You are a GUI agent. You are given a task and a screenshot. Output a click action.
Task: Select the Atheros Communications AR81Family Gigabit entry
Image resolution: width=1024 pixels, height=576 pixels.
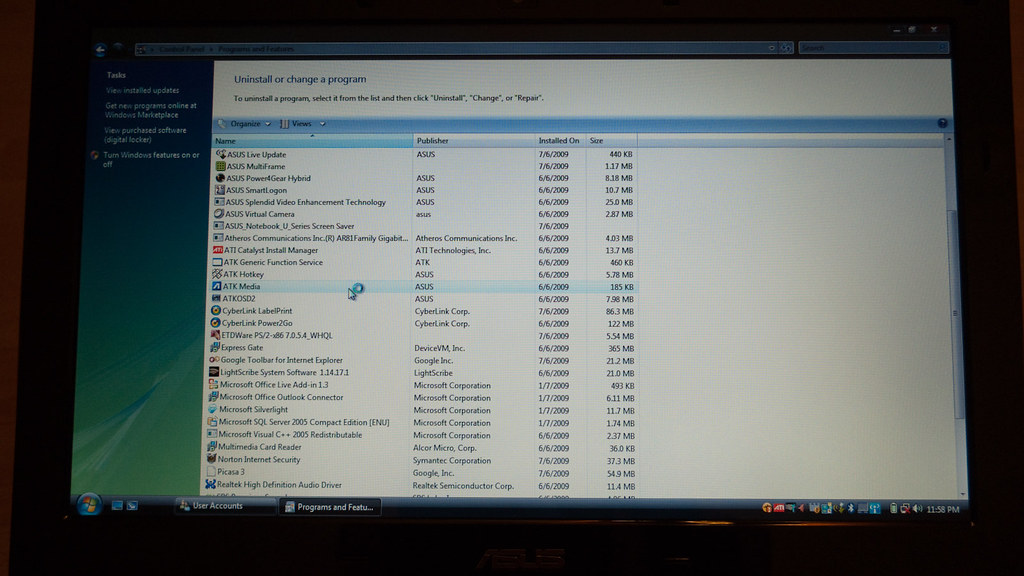click(424, 238)
